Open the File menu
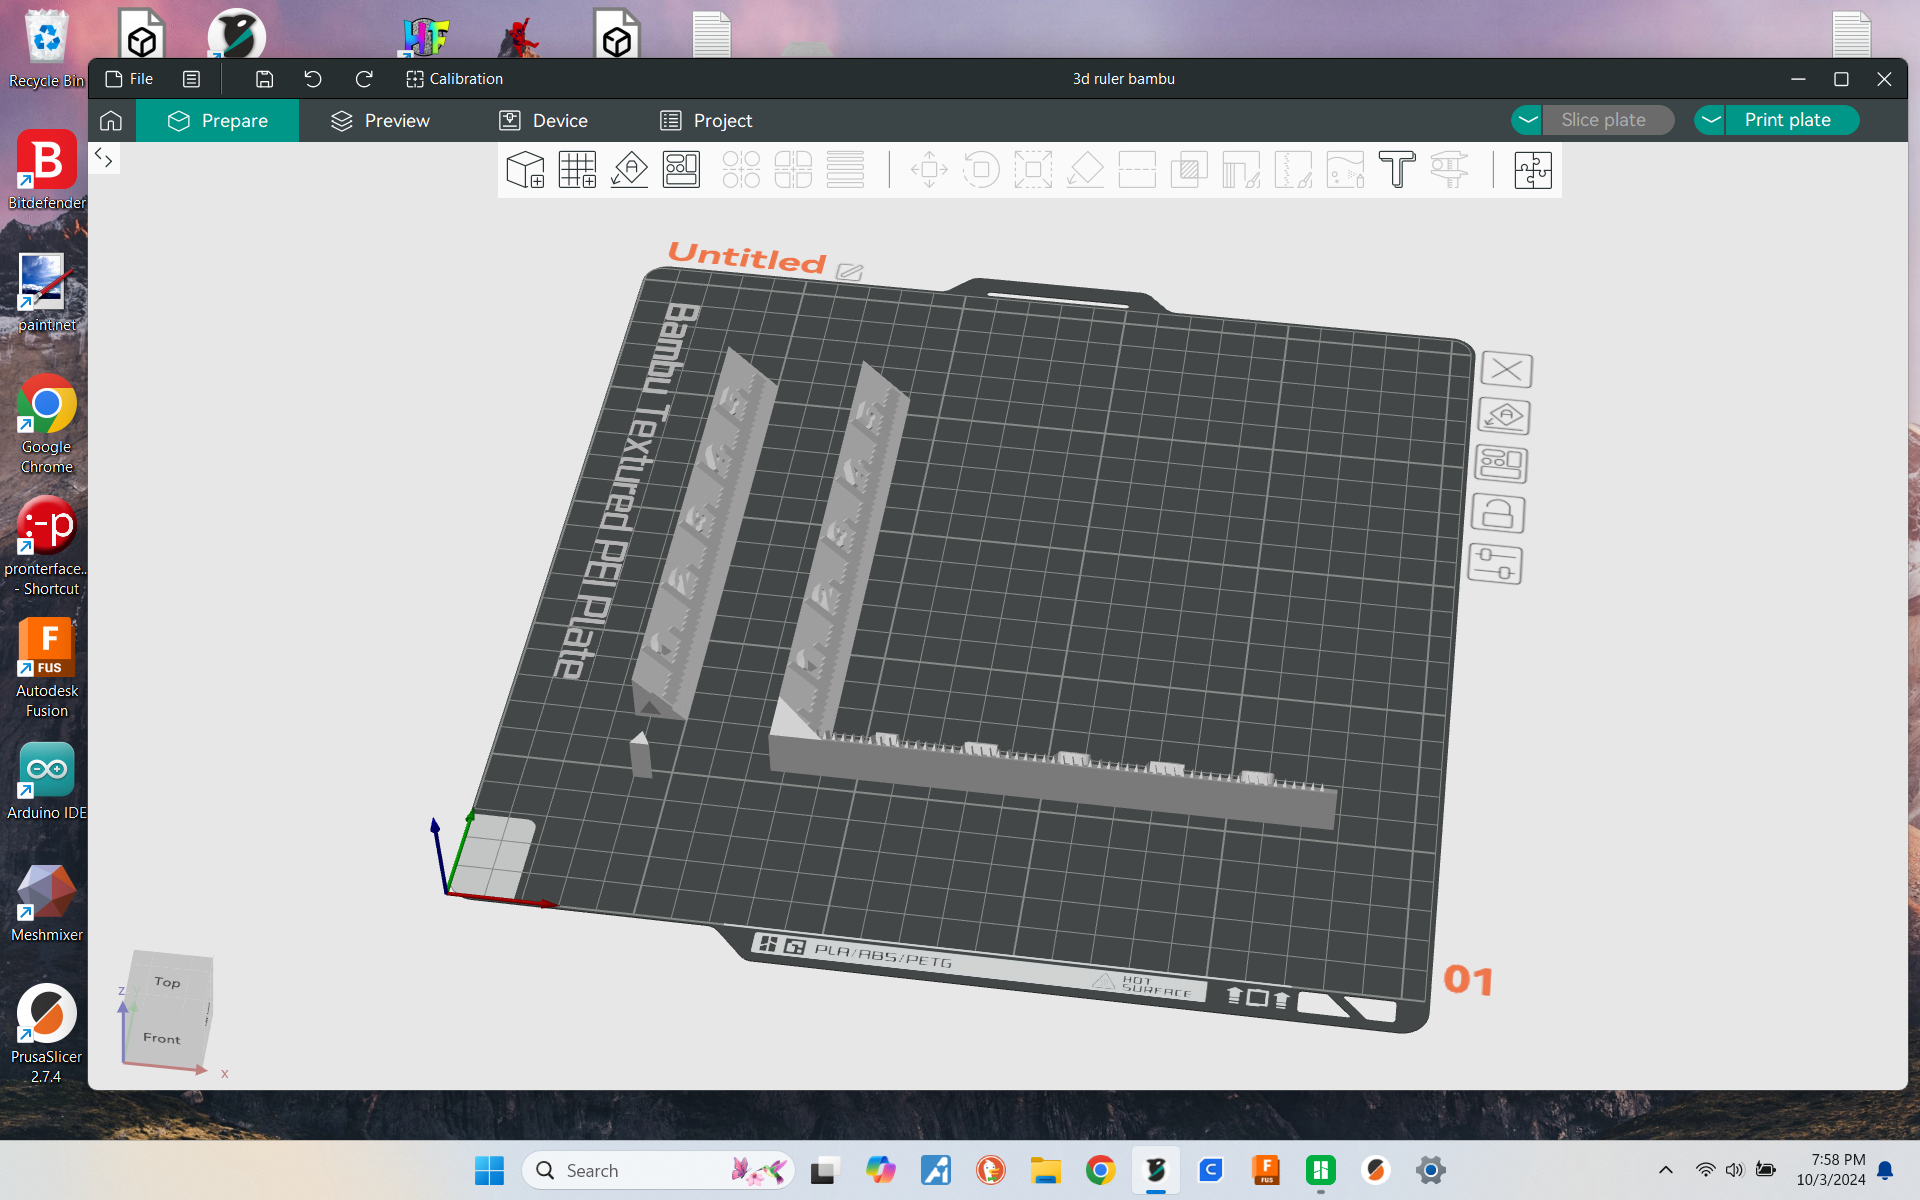The image size is (1920, 1200). (130, 79)
